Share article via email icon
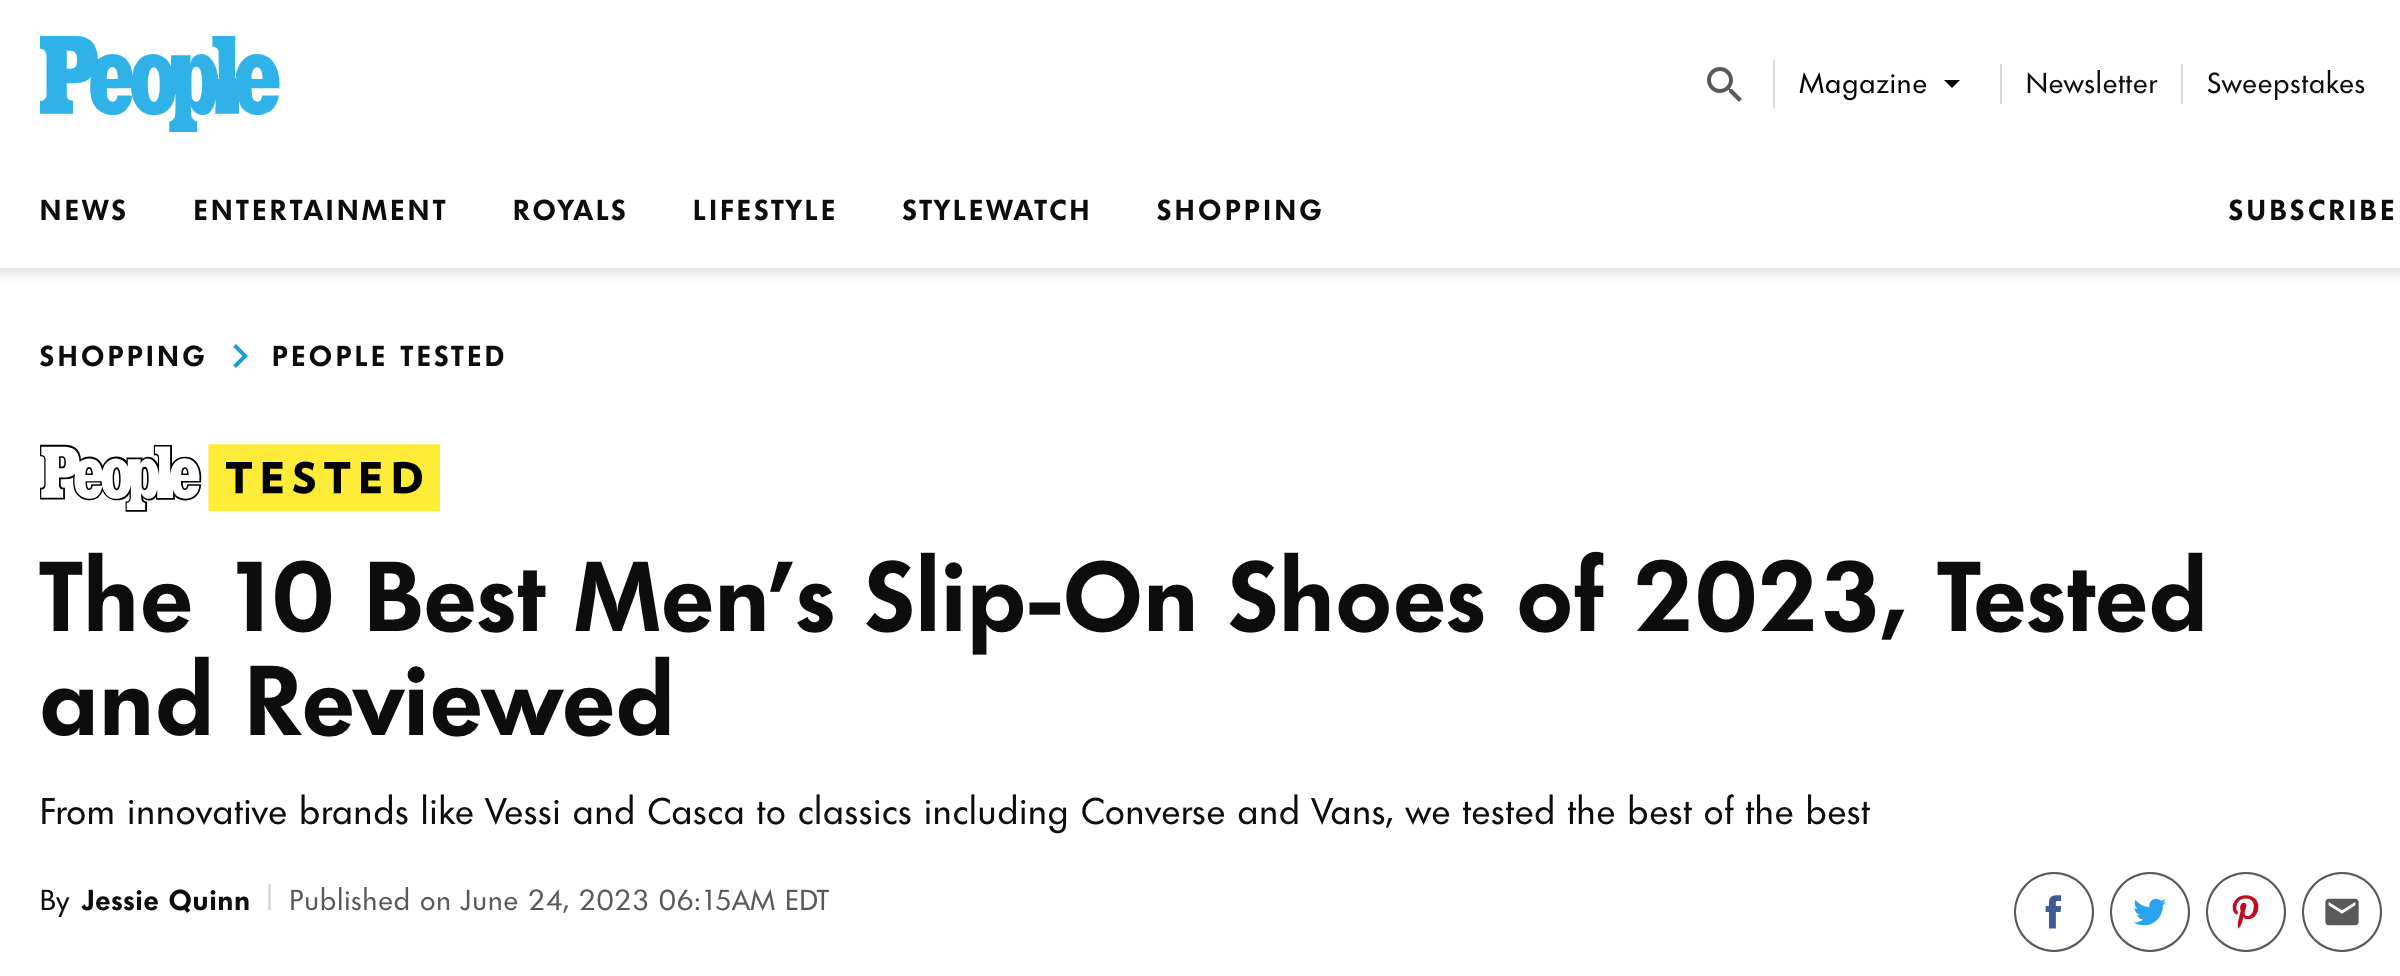2400x976 pixels. point(2341,912)
